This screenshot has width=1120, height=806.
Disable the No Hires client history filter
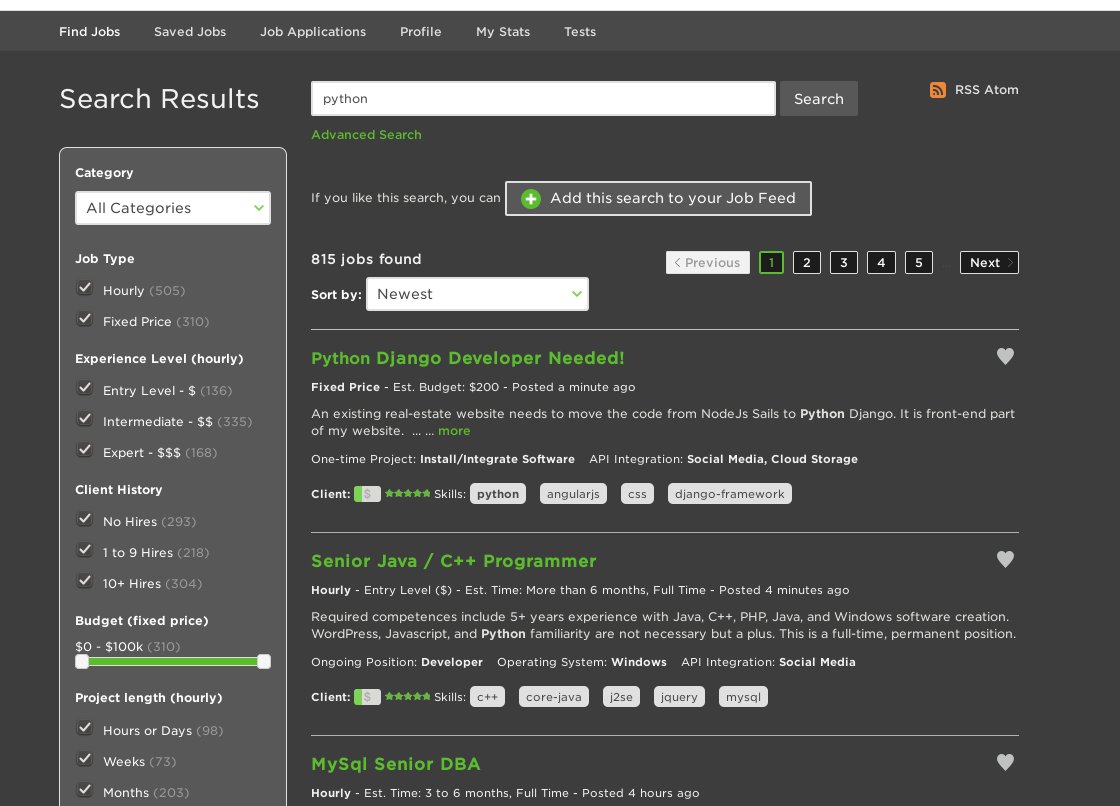coord(85,519)
